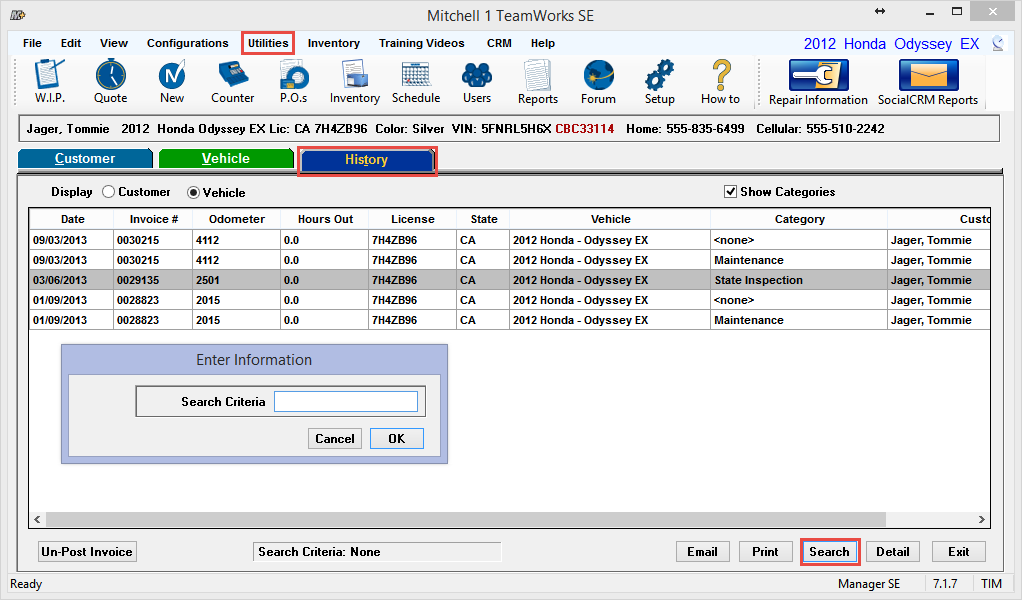Screen dimensions: 1022x600
Task: Click the Category column header
Action: click(x=799, y=219)
